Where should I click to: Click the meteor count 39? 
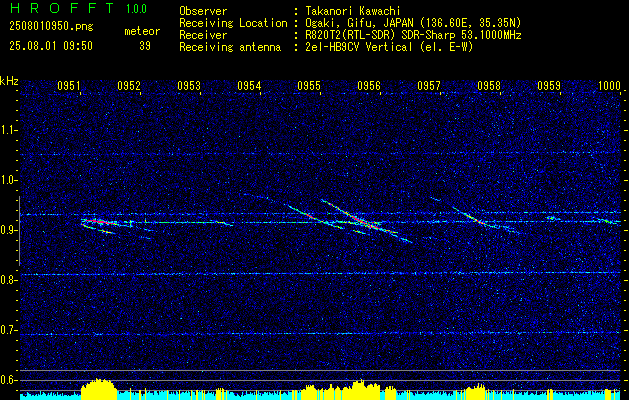coord(145,46)
